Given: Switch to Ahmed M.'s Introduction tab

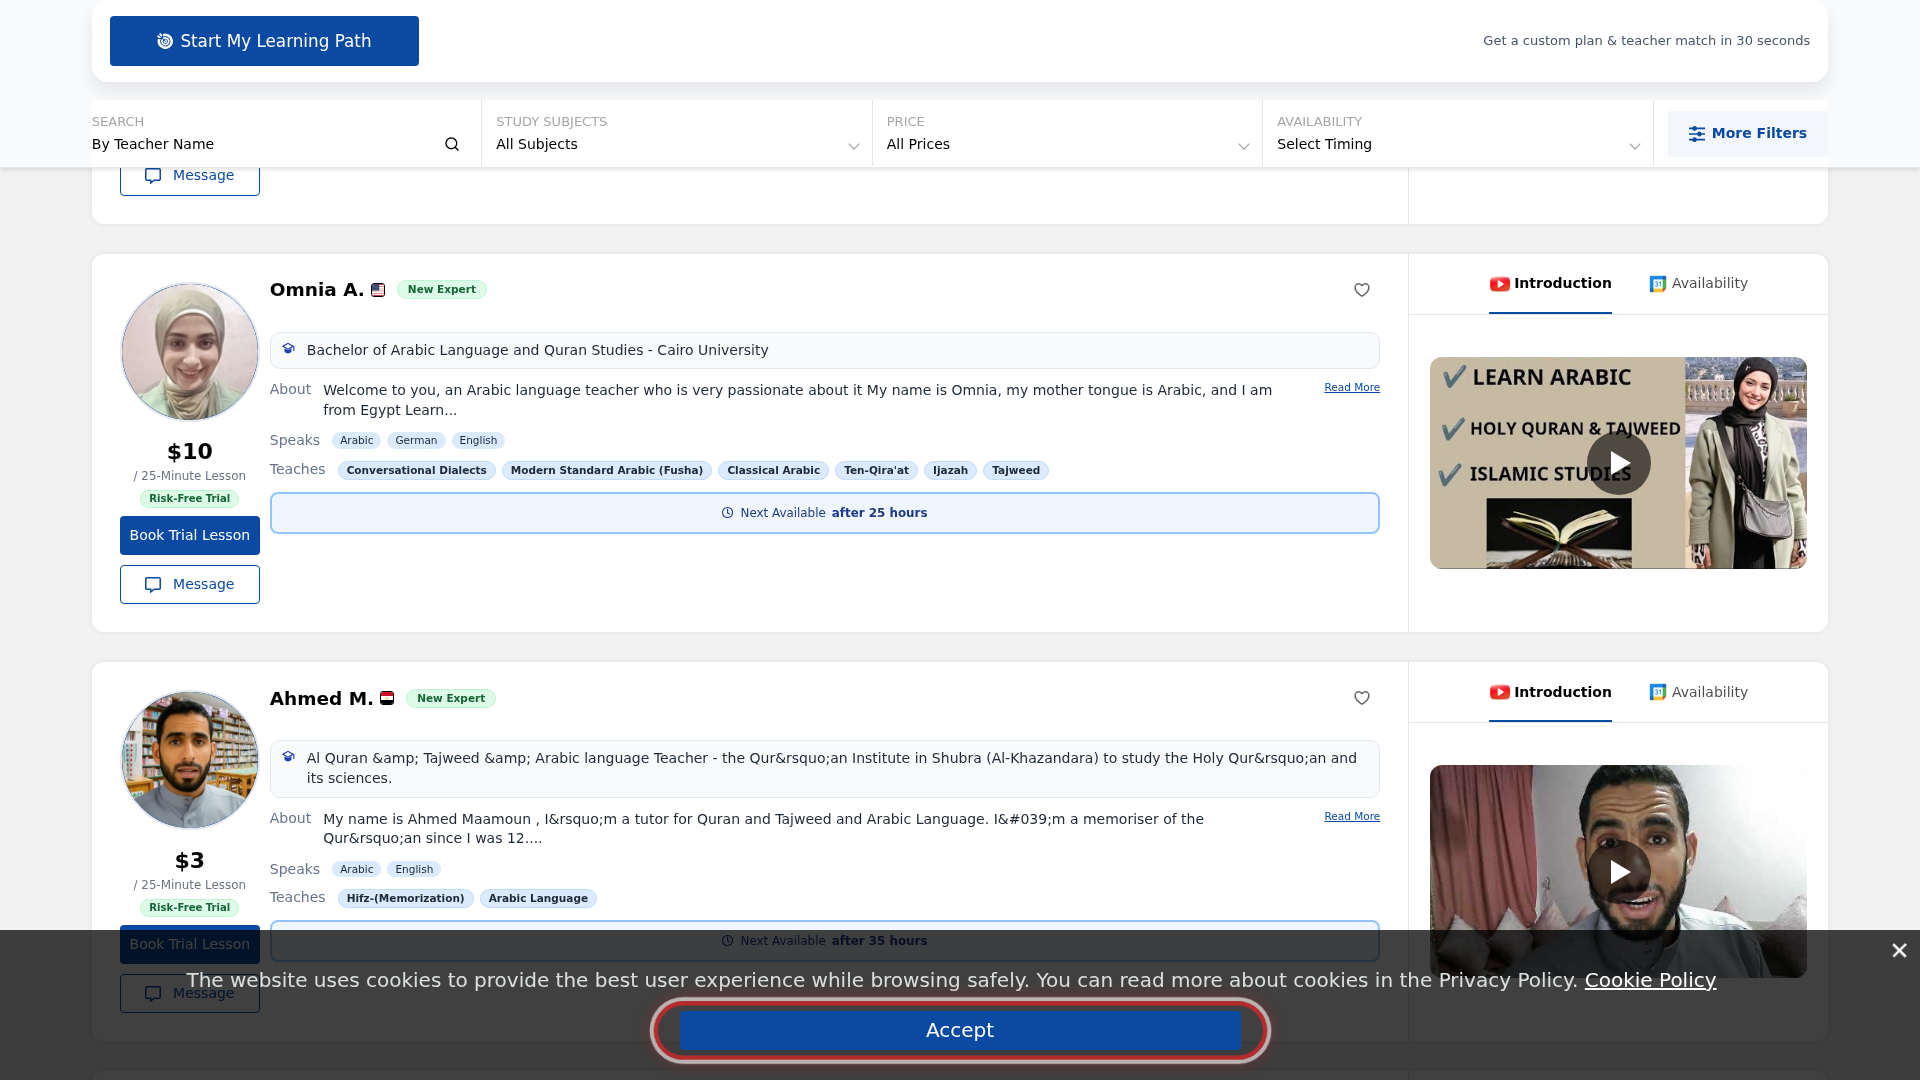Looking at the screenshot, I should tap(1550, 692).
